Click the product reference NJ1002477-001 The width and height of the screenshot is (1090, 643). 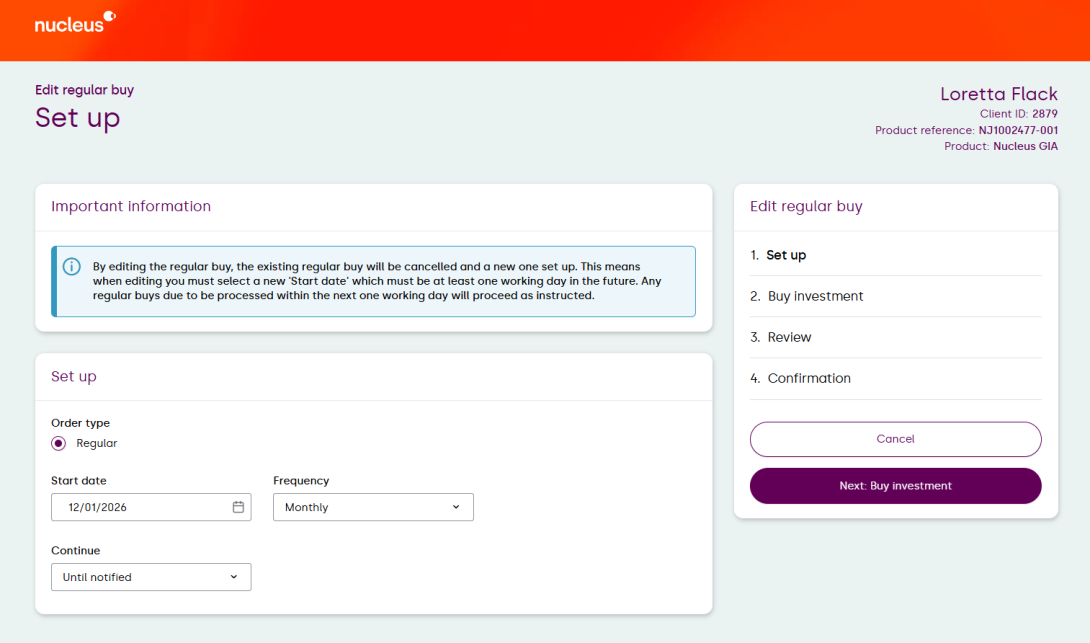(x=1017, y=130)
